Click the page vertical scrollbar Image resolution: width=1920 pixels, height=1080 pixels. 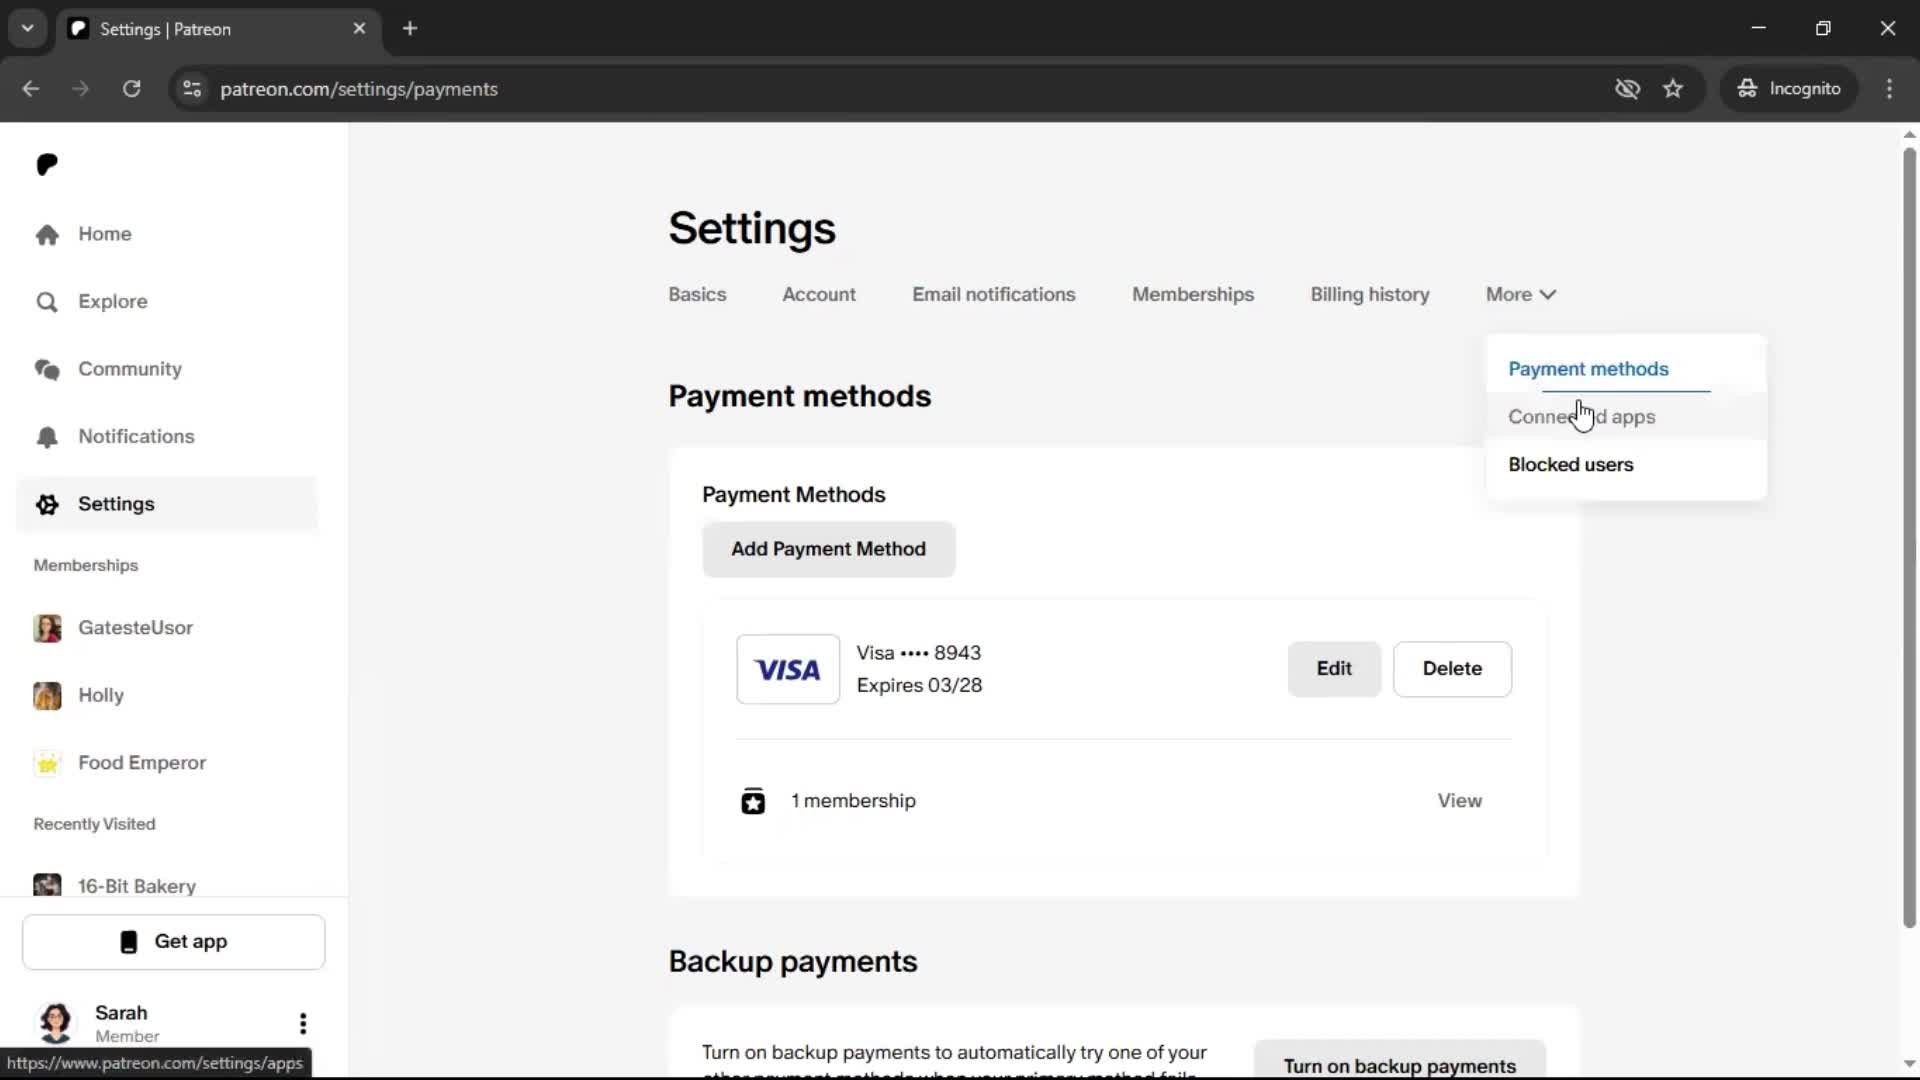(1909, 540)
